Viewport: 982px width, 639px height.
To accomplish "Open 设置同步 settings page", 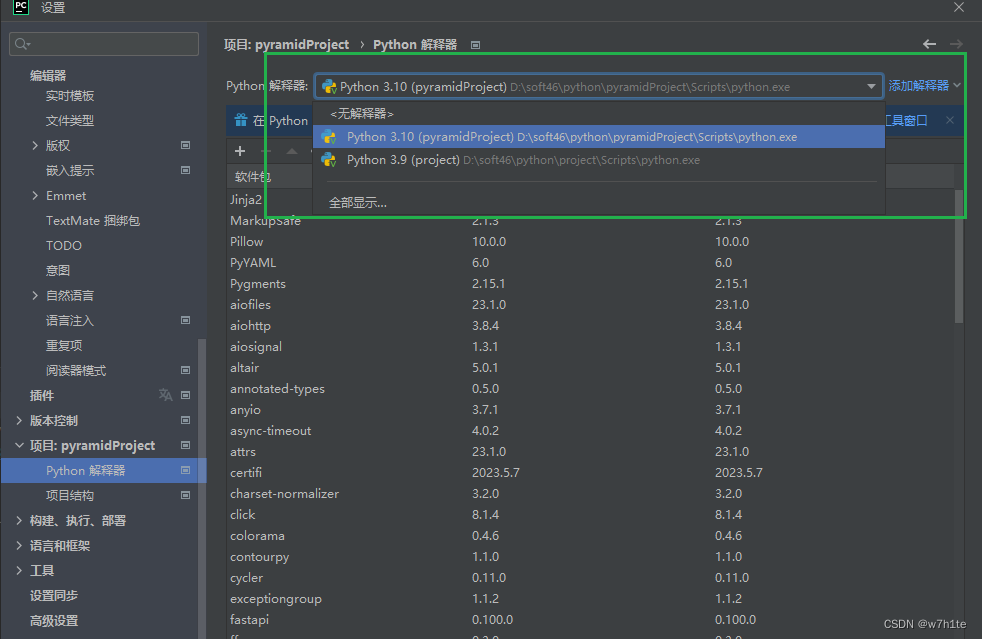I will coord(54,596).
